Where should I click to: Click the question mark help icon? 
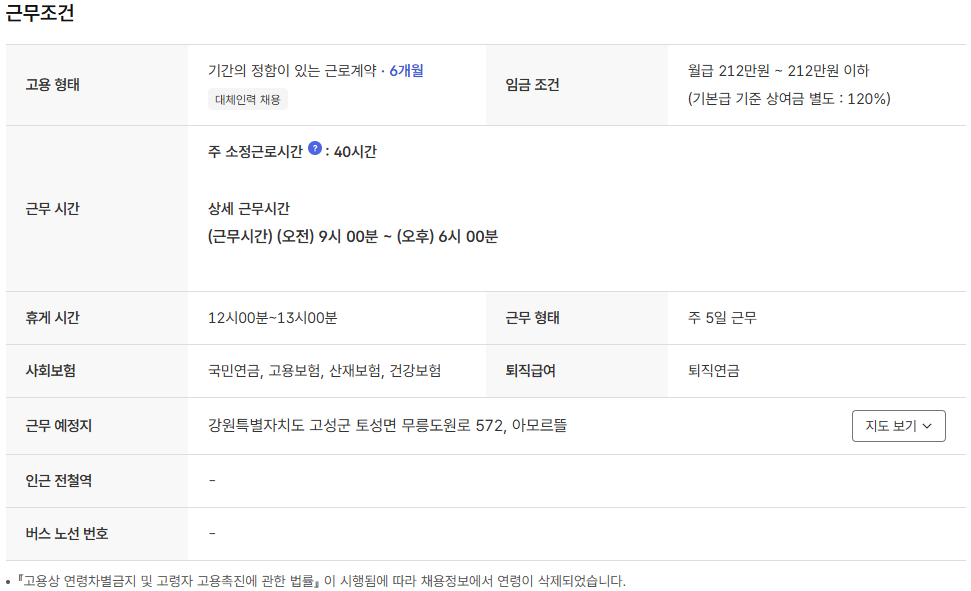[x=315, y=148]
